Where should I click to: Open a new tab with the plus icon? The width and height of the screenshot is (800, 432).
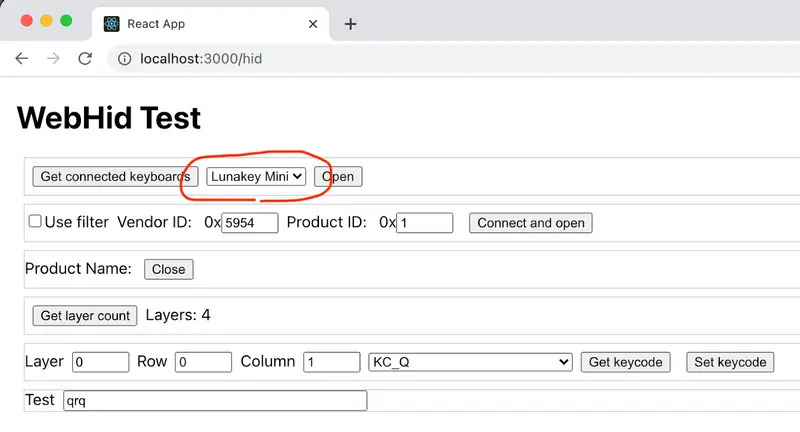[351, 24]
